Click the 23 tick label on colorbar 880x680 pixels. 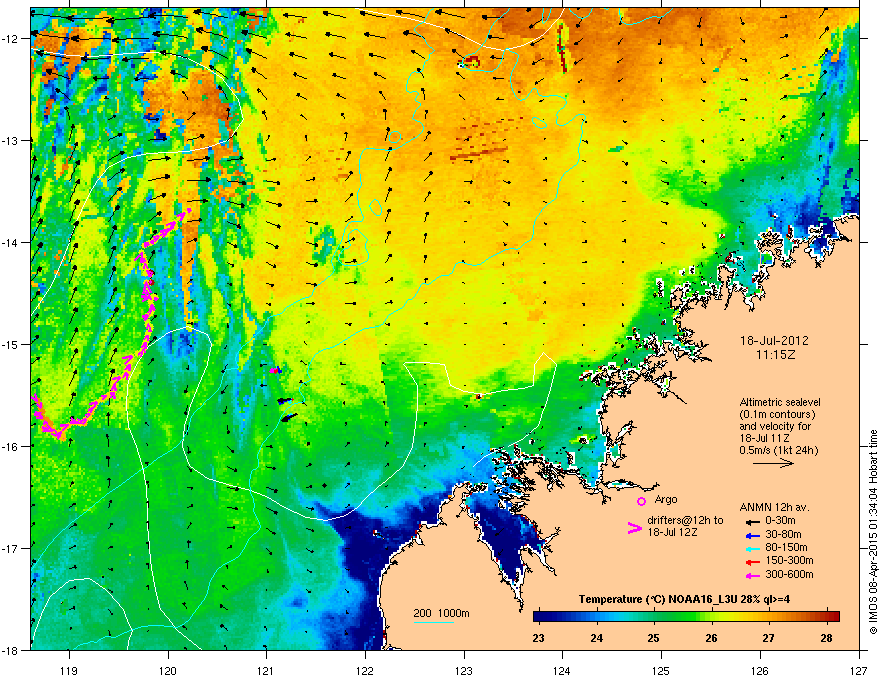(x=538, y=638)
